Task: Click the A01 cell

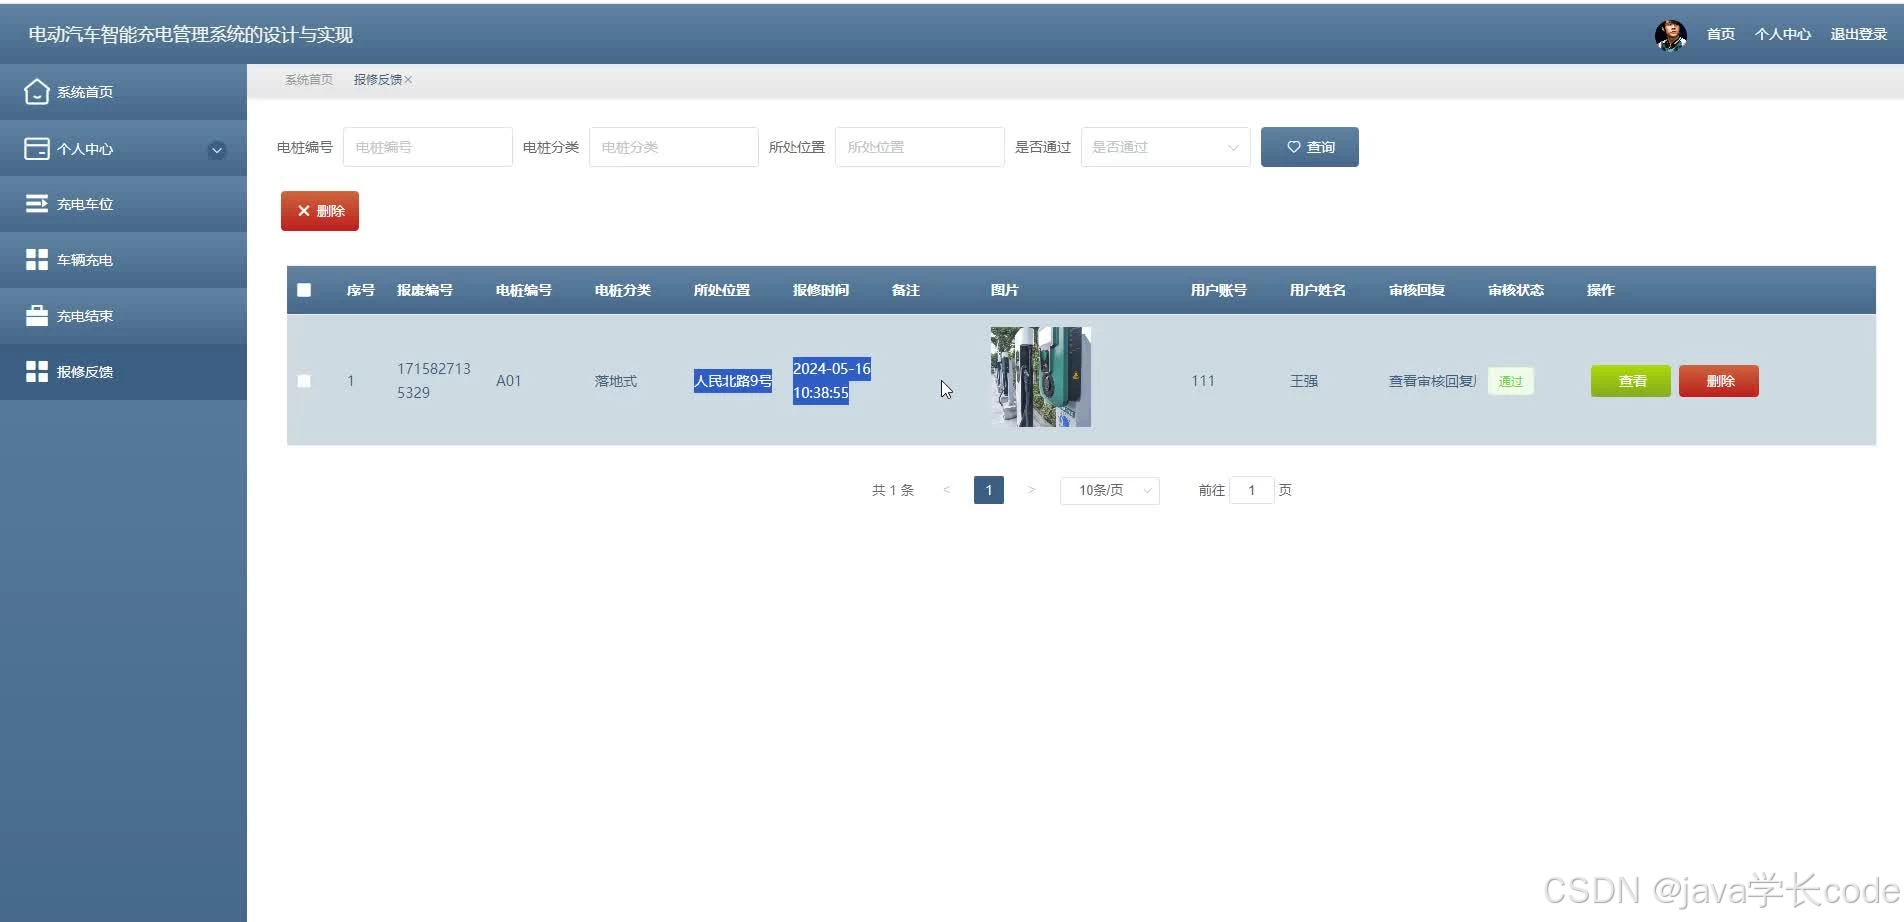Action: pos(509,381)
